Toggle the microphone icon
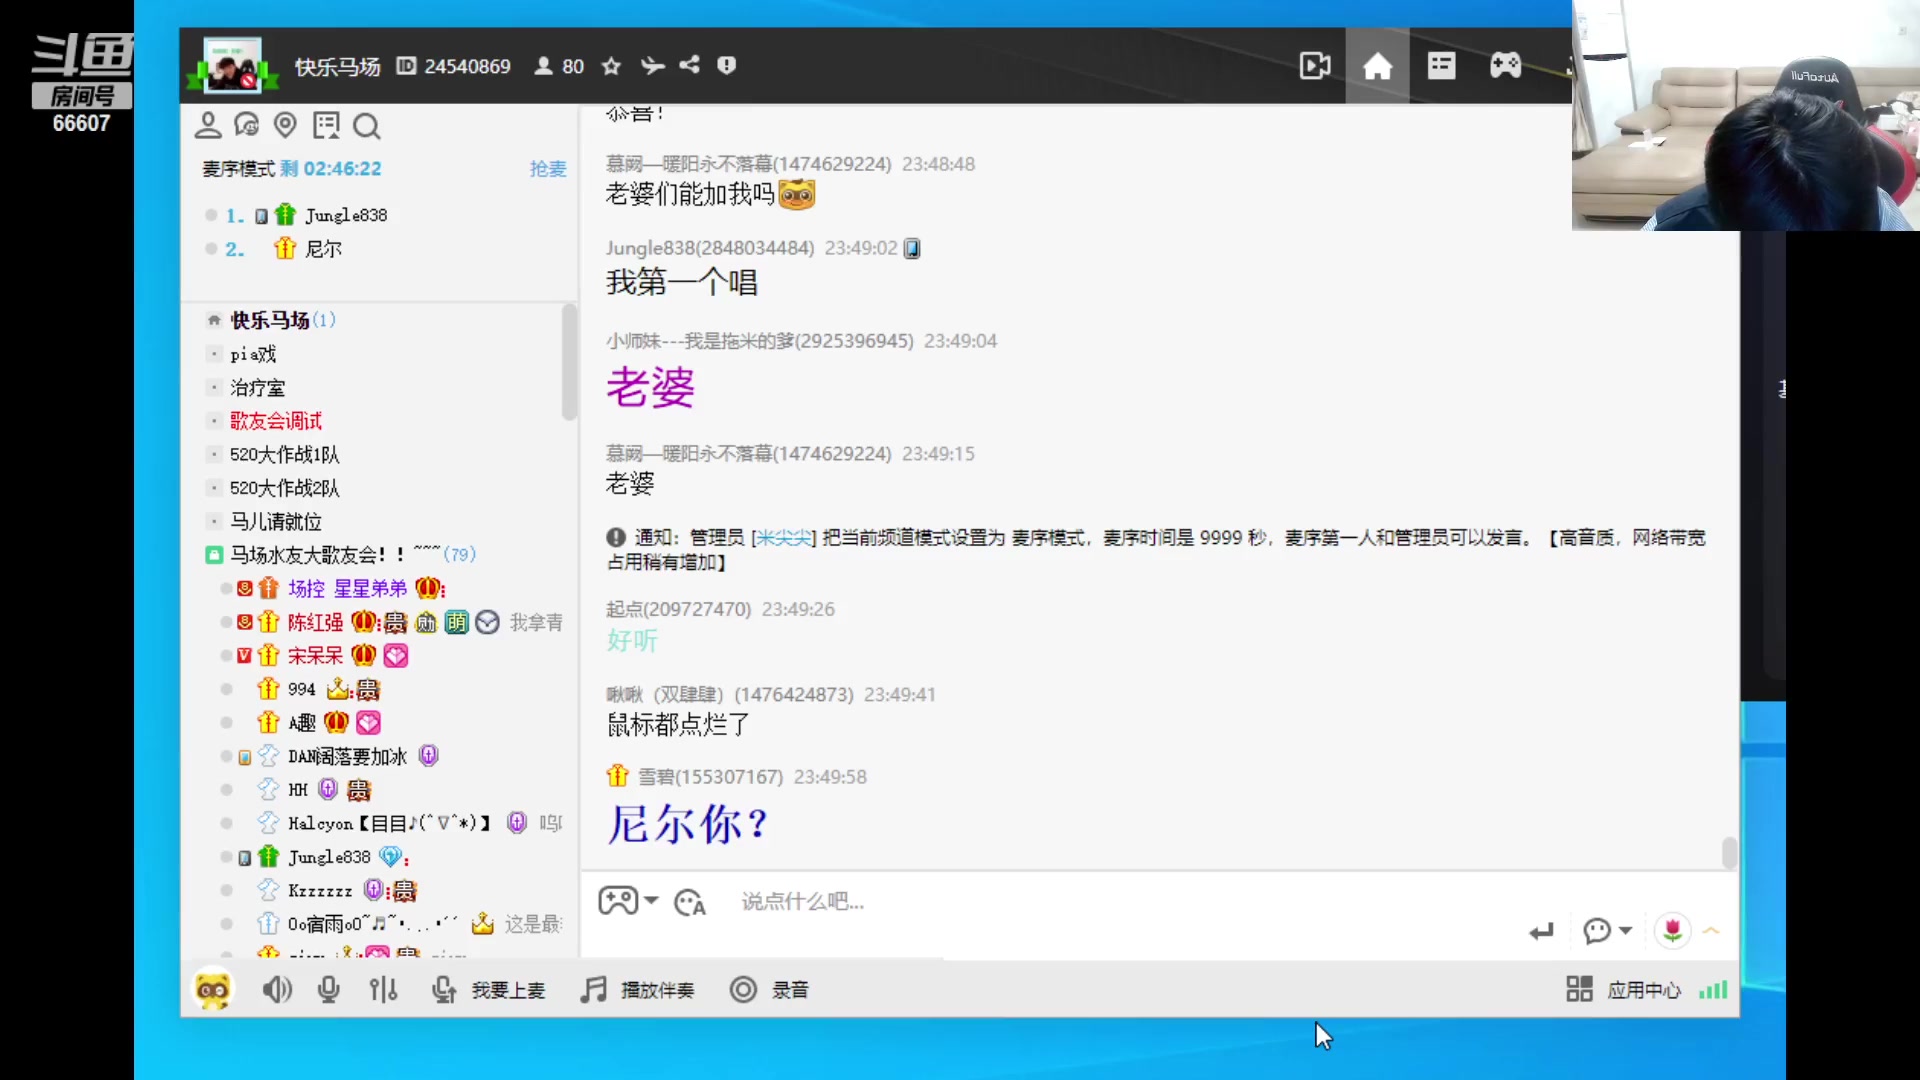Screen dimensions: 1920x1080 click(x=328, y=990)
